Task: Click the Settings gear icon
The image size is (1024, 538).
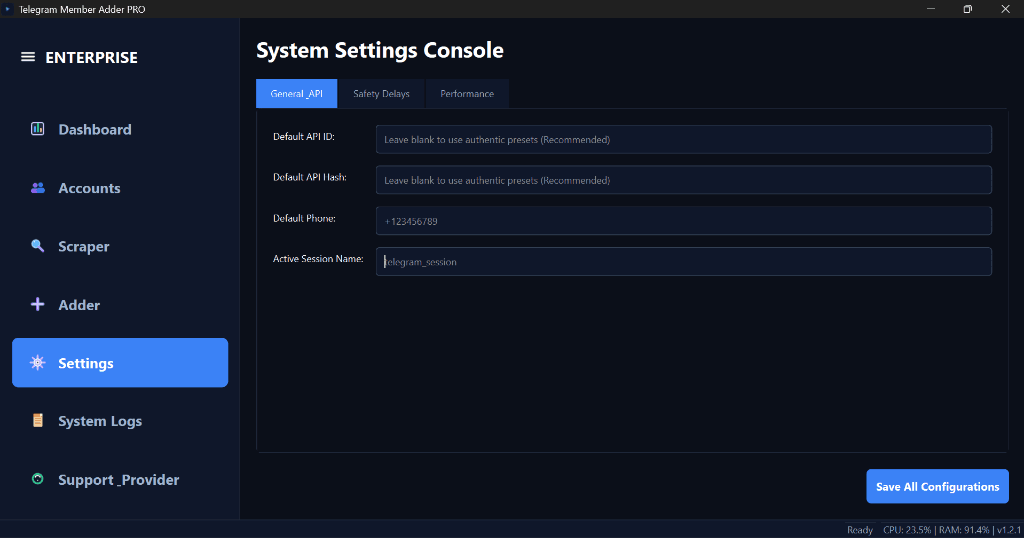Action: click(38, 363)
